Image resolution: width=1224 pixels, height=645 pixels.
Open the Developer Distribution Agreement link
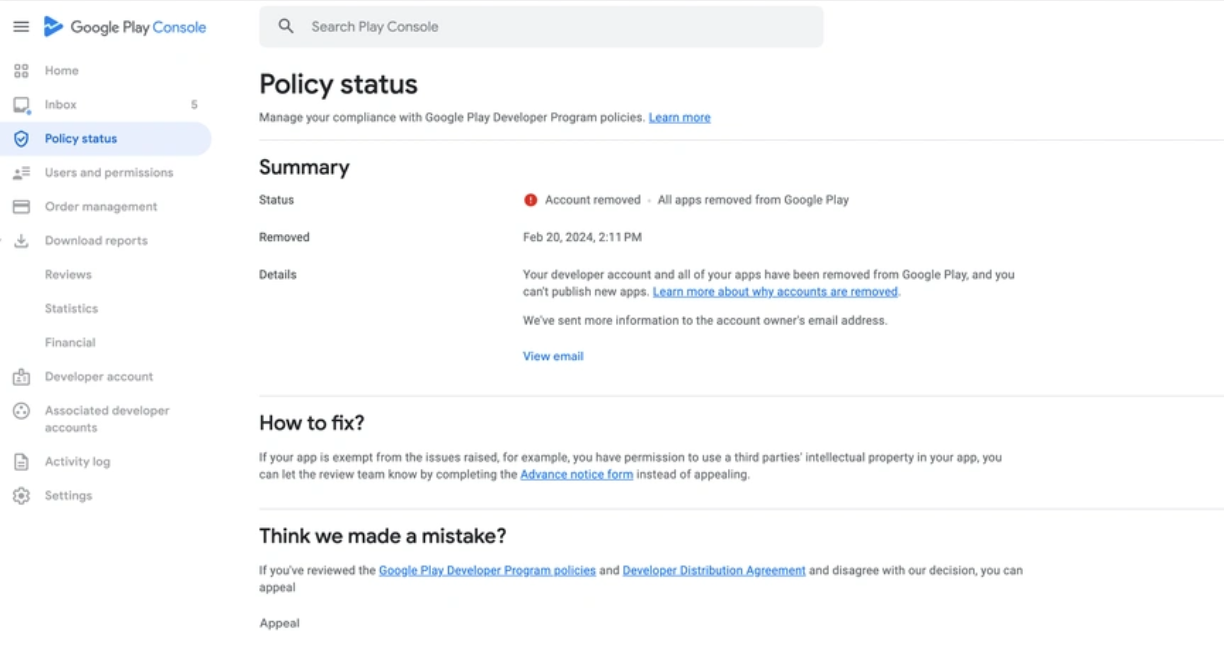(x=714, y=571)
